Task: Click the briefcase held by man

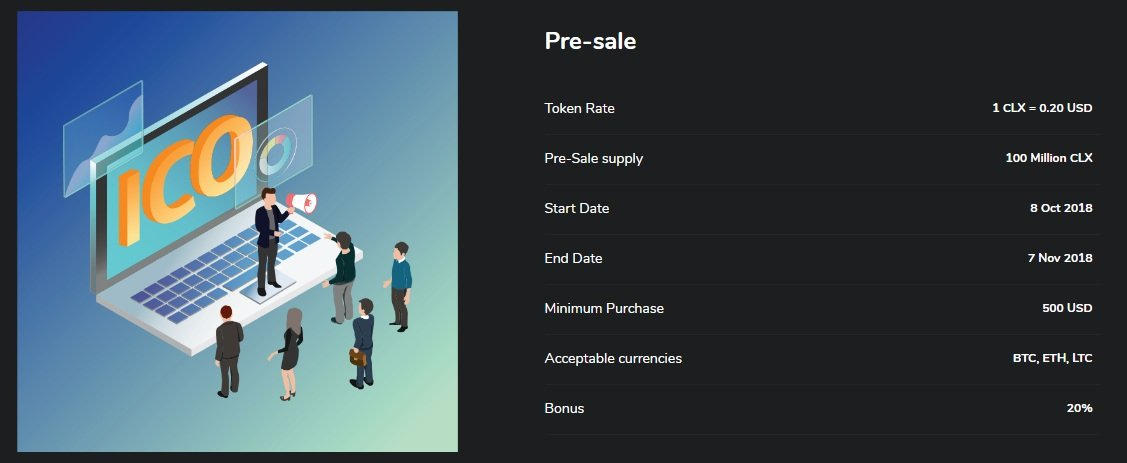Action: pos(357,357)
